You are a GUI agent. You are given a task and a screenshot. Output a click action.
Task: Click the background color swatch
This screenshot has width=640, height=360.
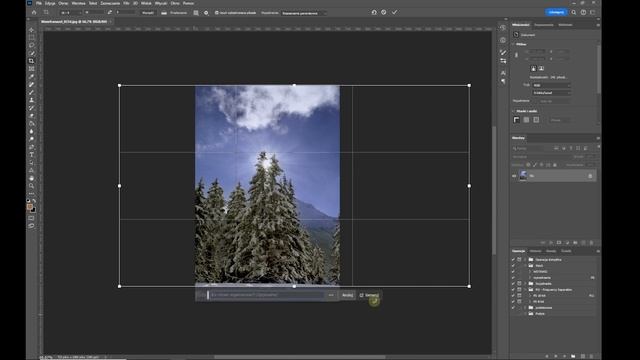[33, 210]
